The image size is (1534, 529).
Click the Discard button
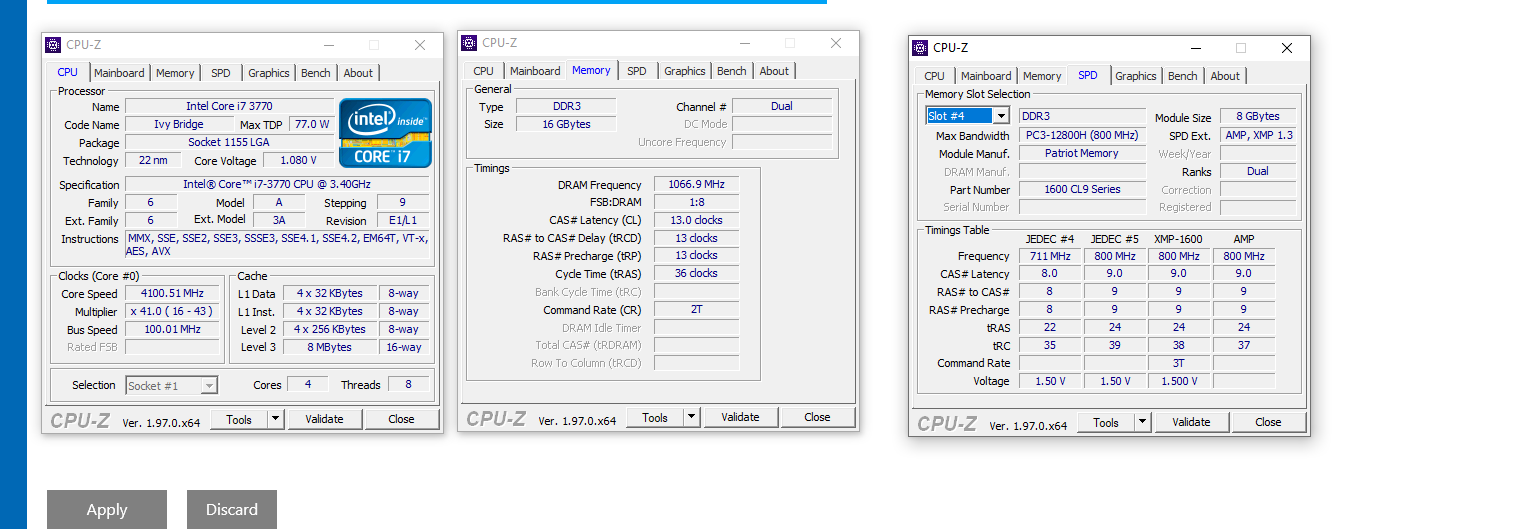pyautogui.click(x=232, y=509)
